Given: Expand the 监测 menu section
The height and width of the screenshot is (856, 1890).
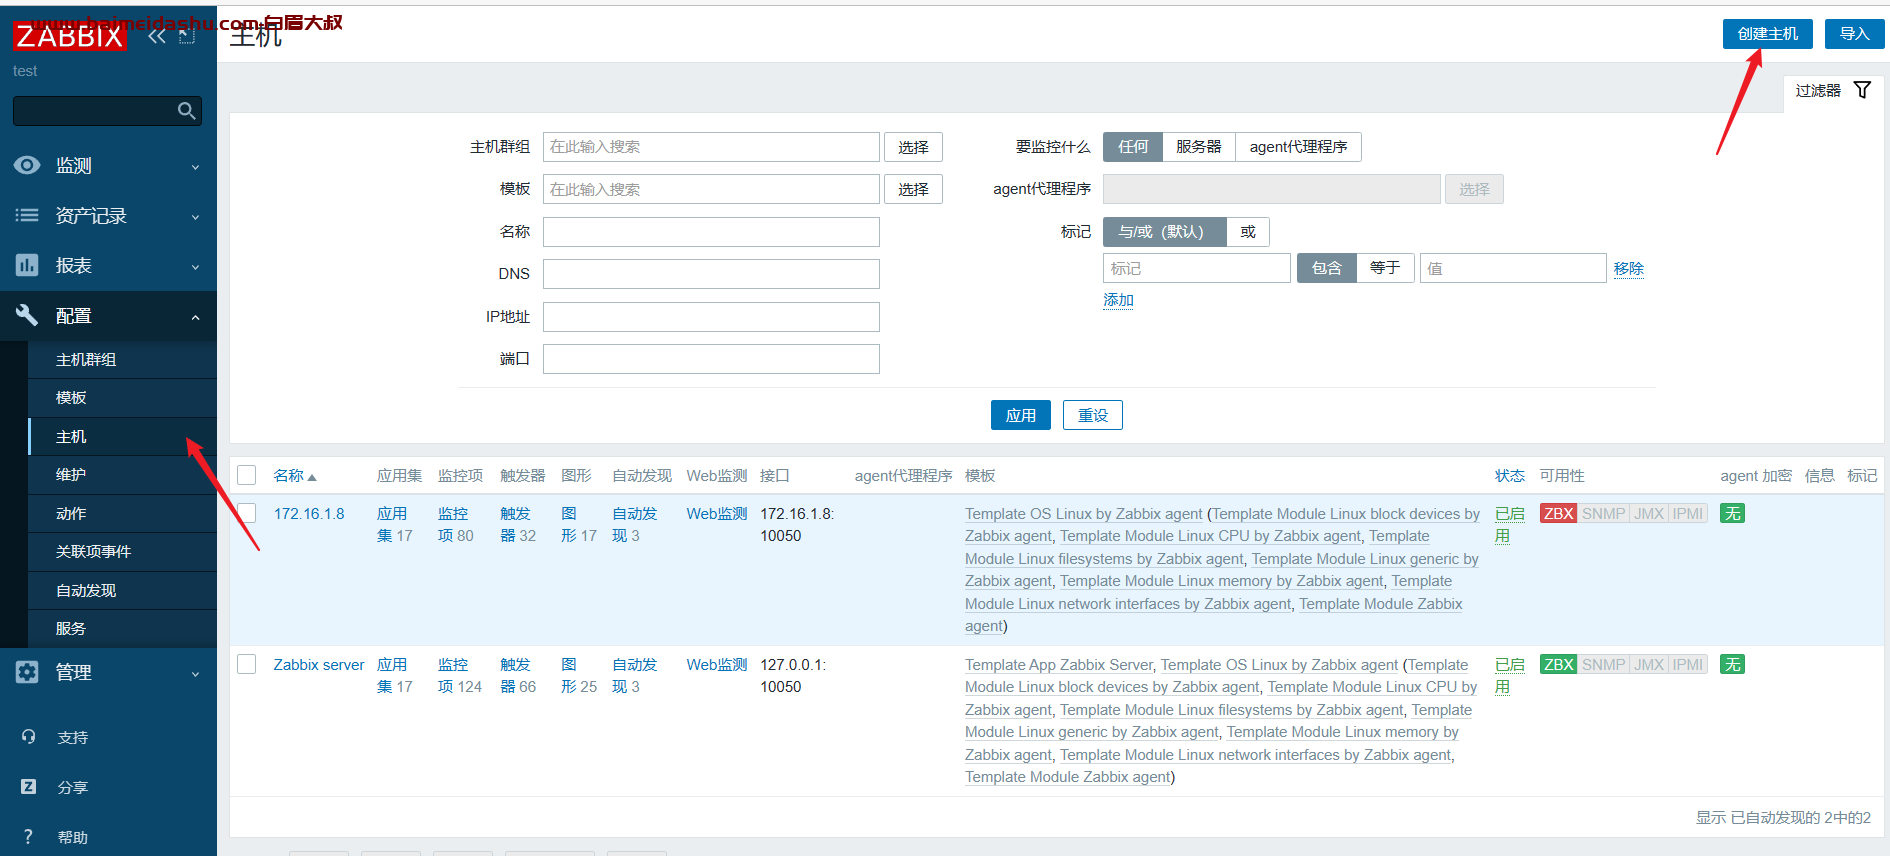Looking at the screenshot, I should pyautogui.click(x=108, y=165).
